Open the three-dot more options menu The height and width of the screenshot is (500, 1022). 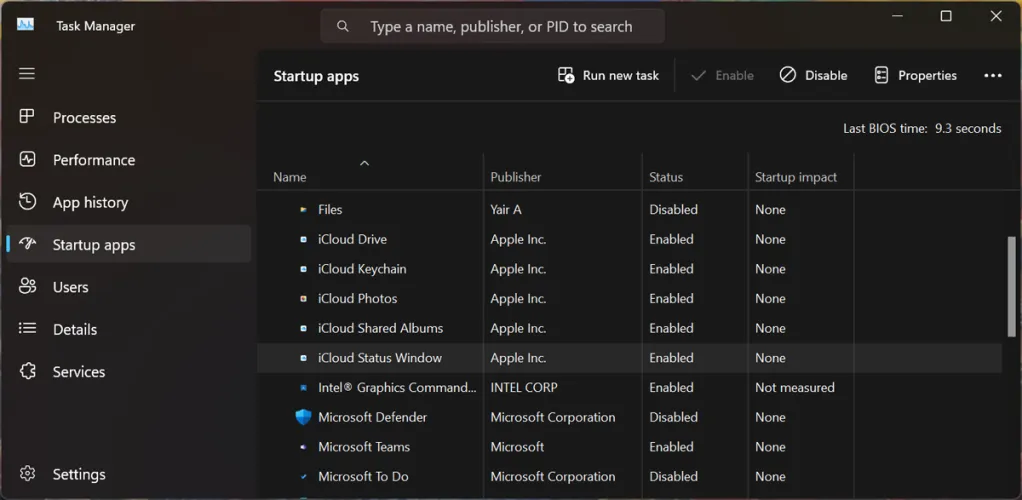[992, 75]
